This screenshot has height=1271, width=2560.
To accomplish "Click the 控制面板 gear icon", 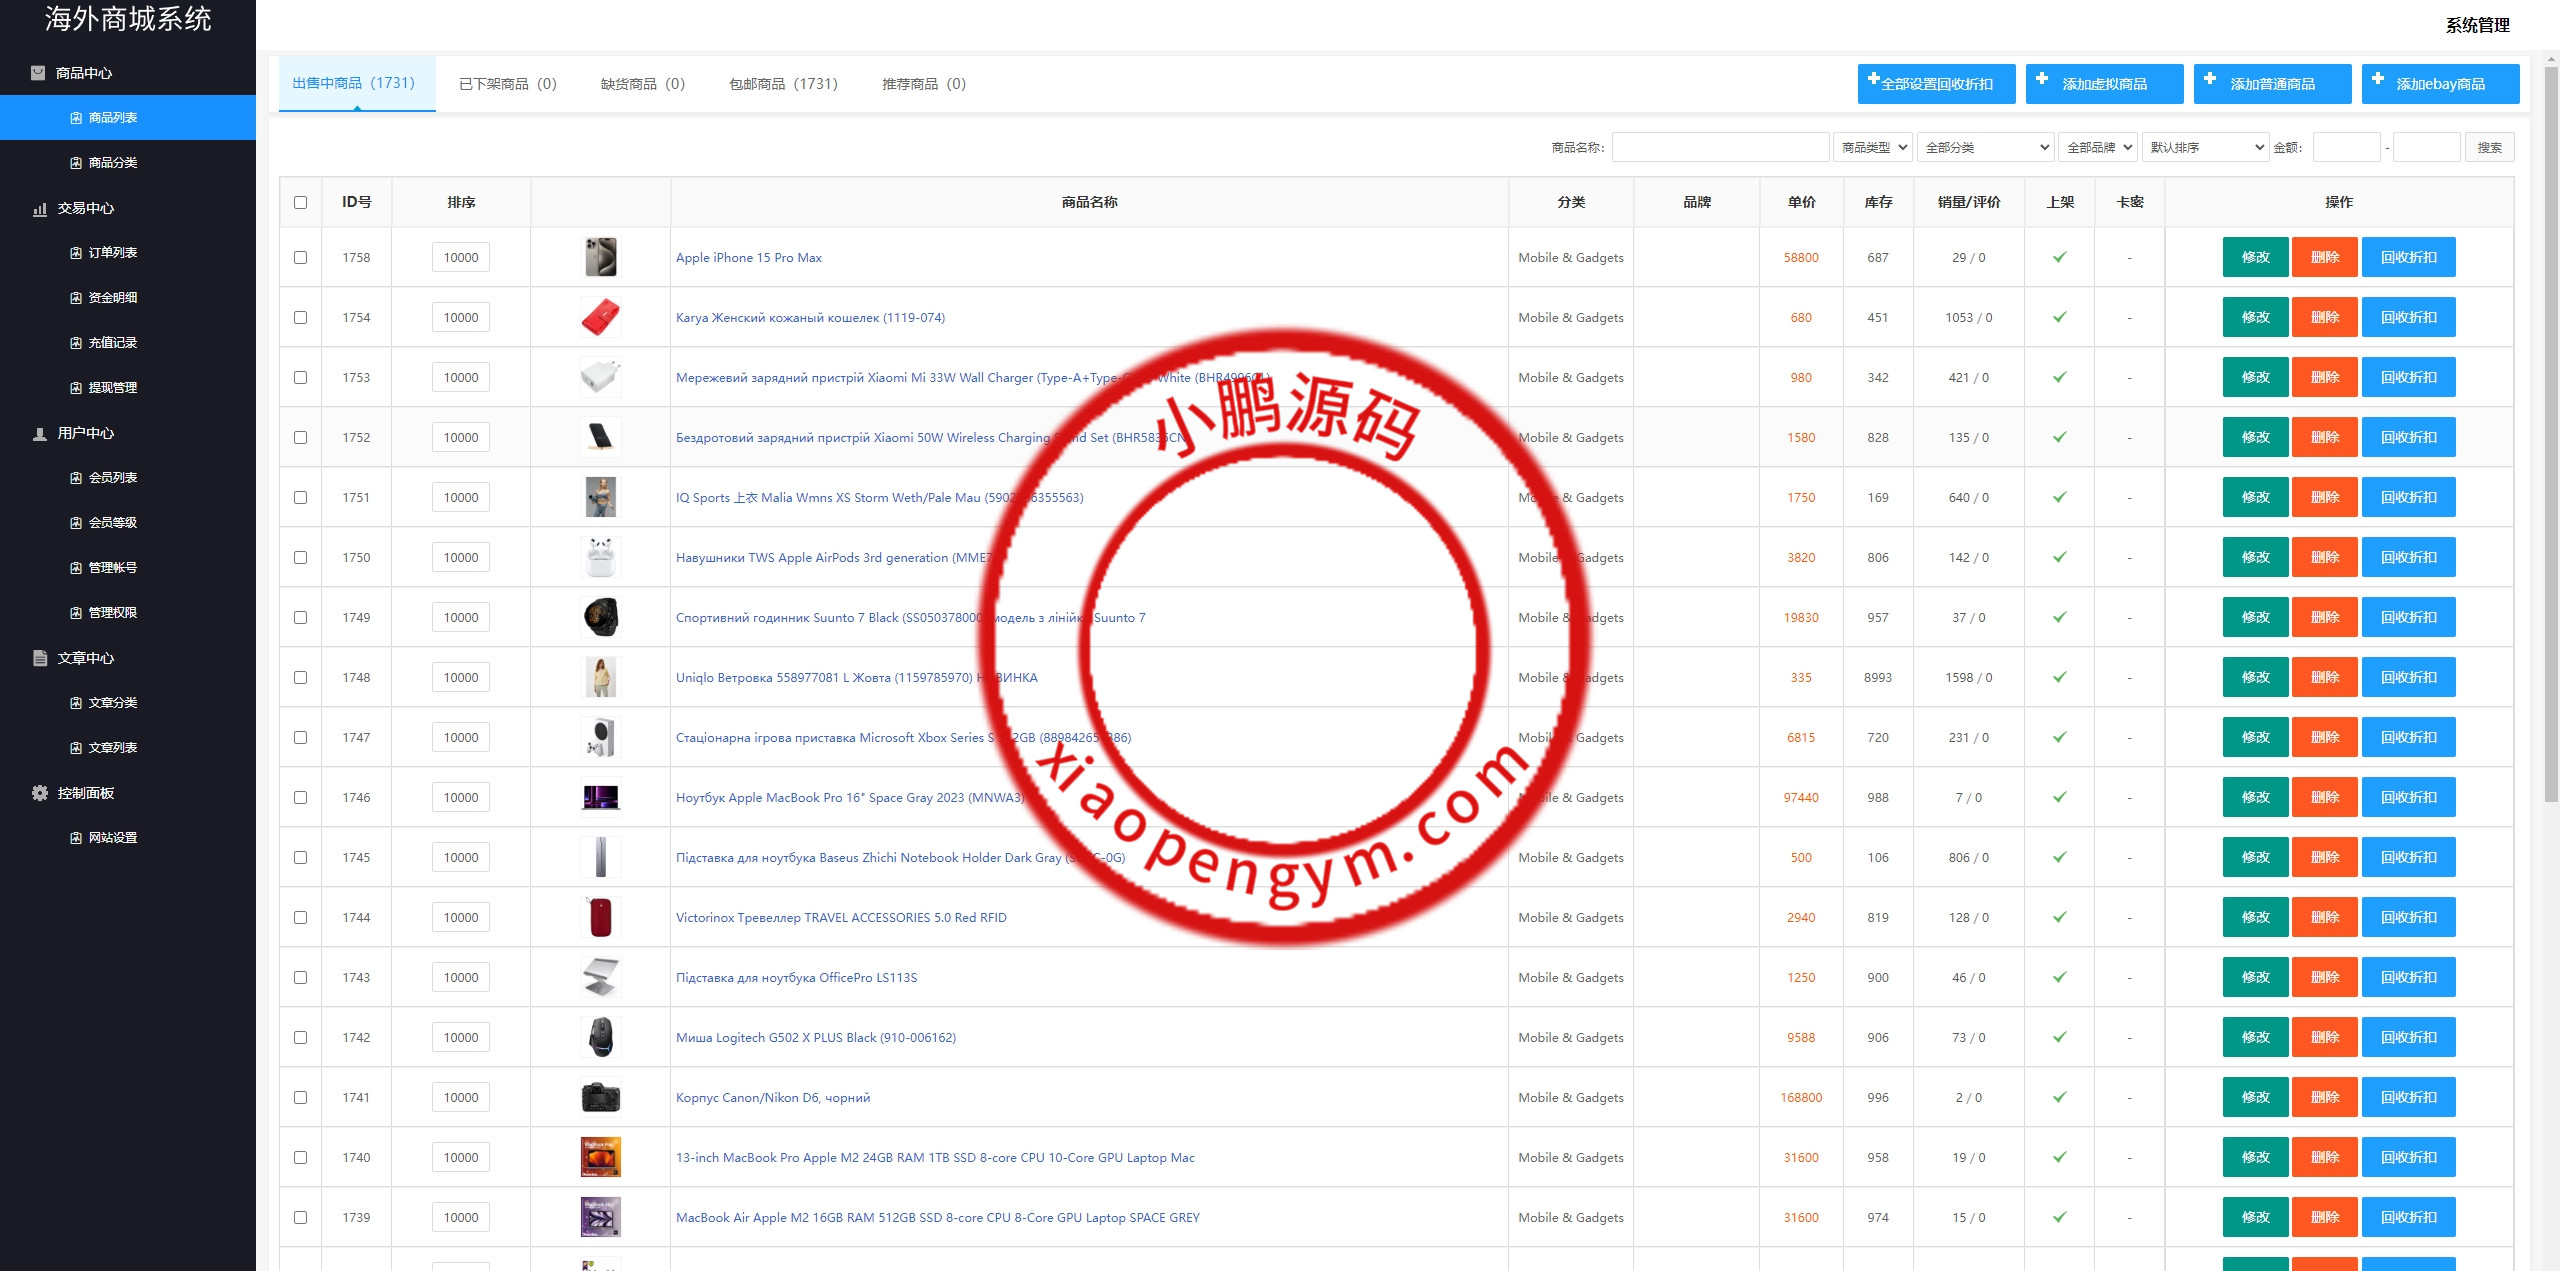I will click(x=40, y=793).
